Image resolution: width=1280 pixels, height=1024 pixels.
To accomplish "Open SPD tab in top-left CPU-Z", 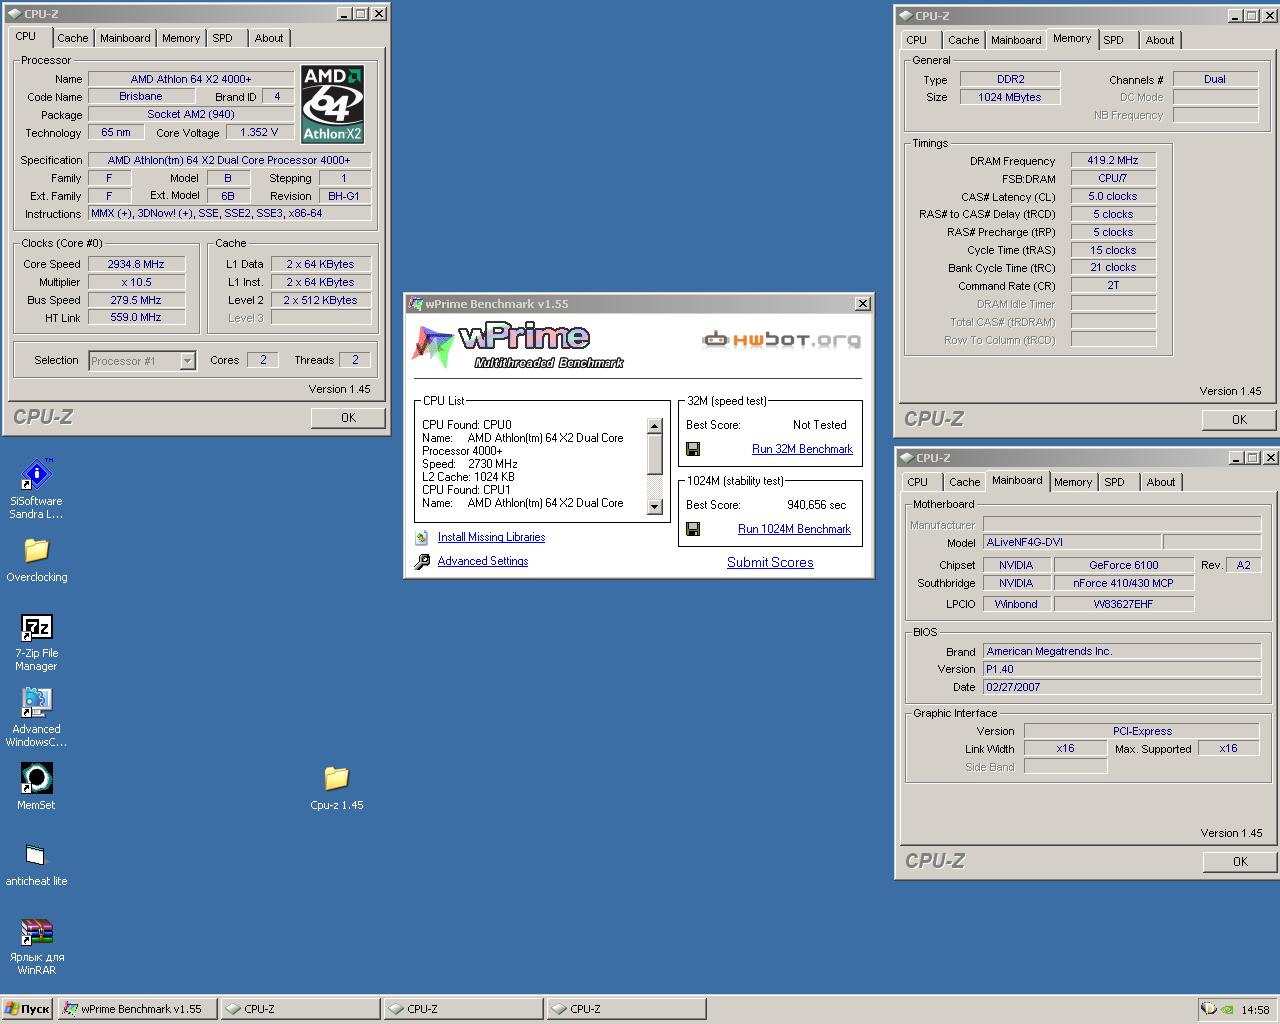I will [222, 38].
